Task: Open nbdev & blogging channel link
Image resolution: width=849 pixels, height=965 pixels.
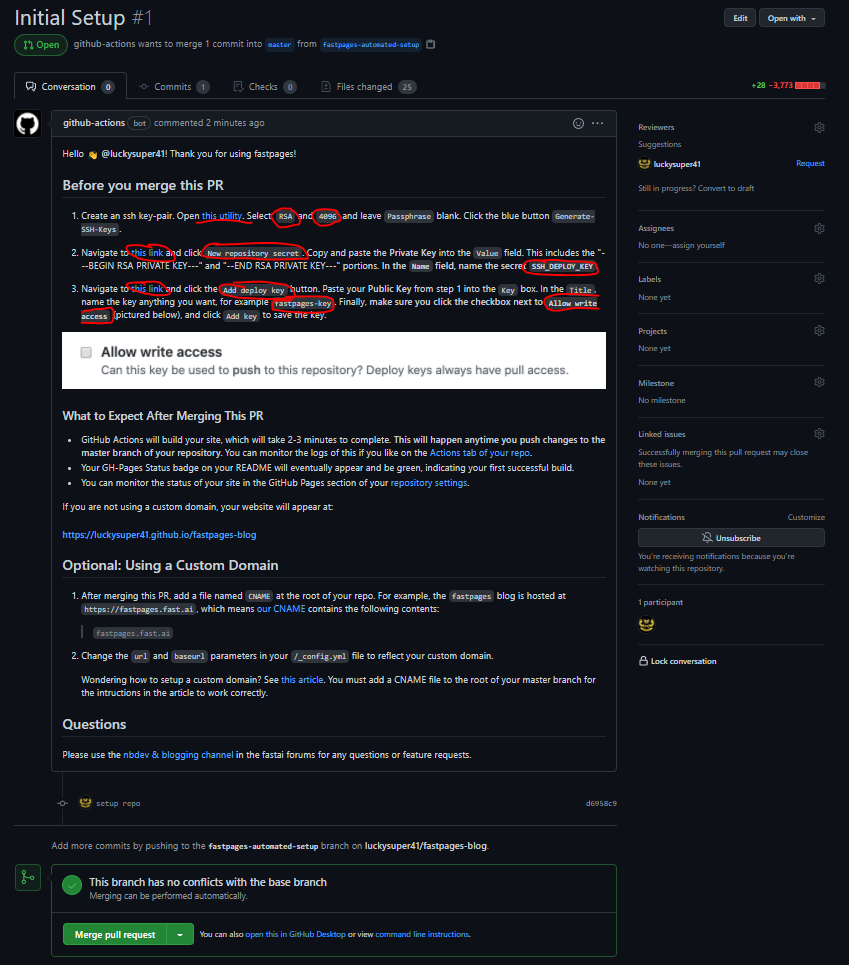Action: point(178,755)
